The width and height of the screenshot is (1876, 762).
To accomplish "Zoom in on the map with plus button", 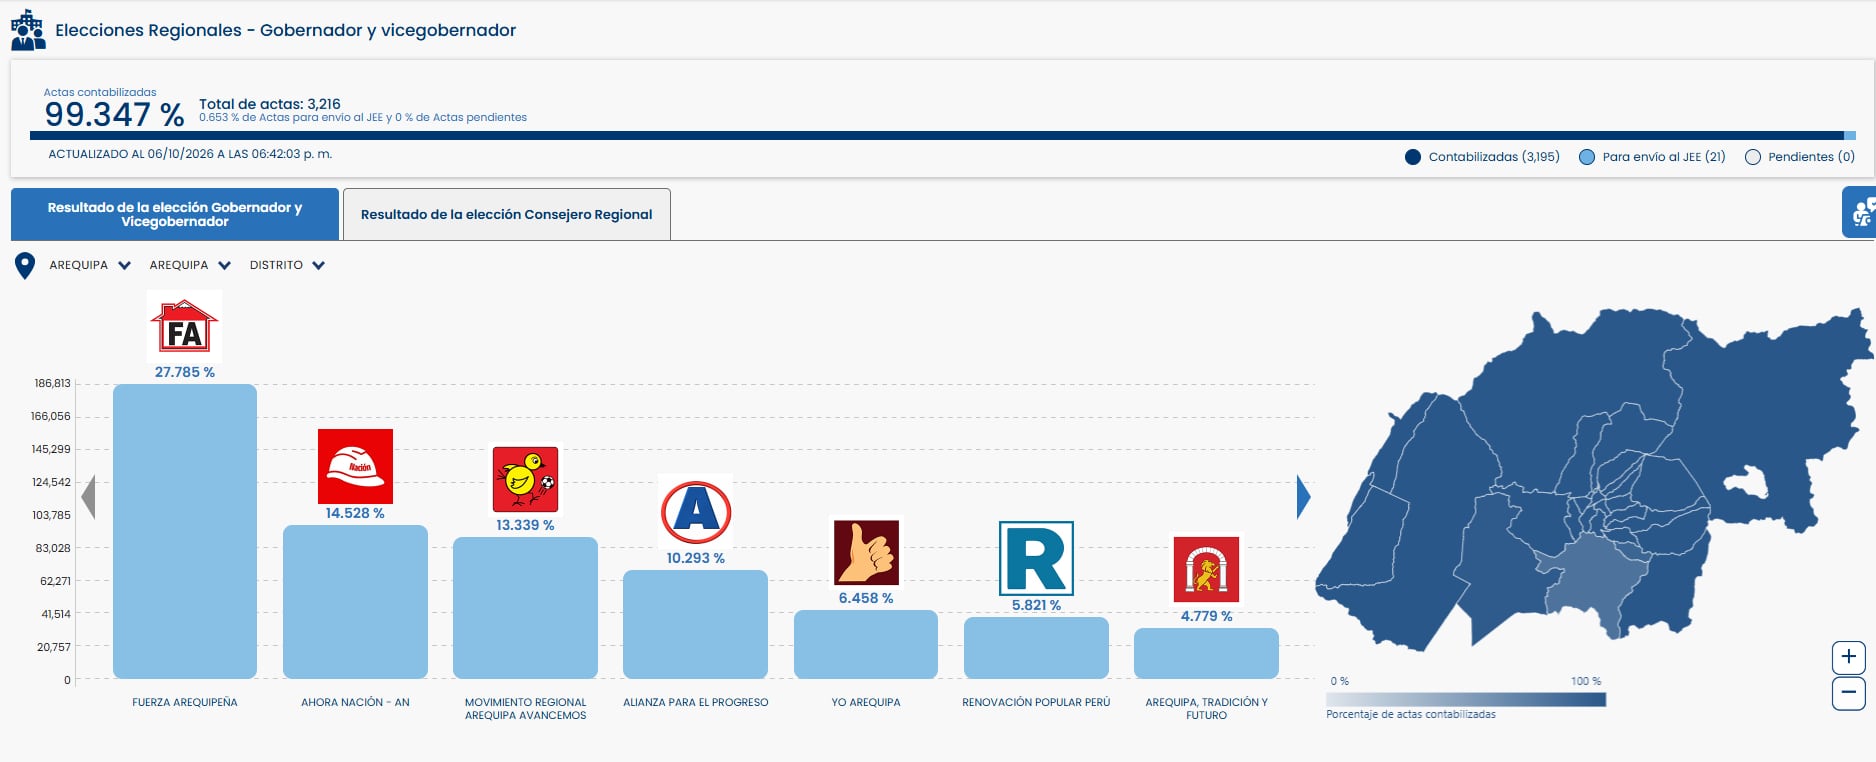I will point(1848,657).
